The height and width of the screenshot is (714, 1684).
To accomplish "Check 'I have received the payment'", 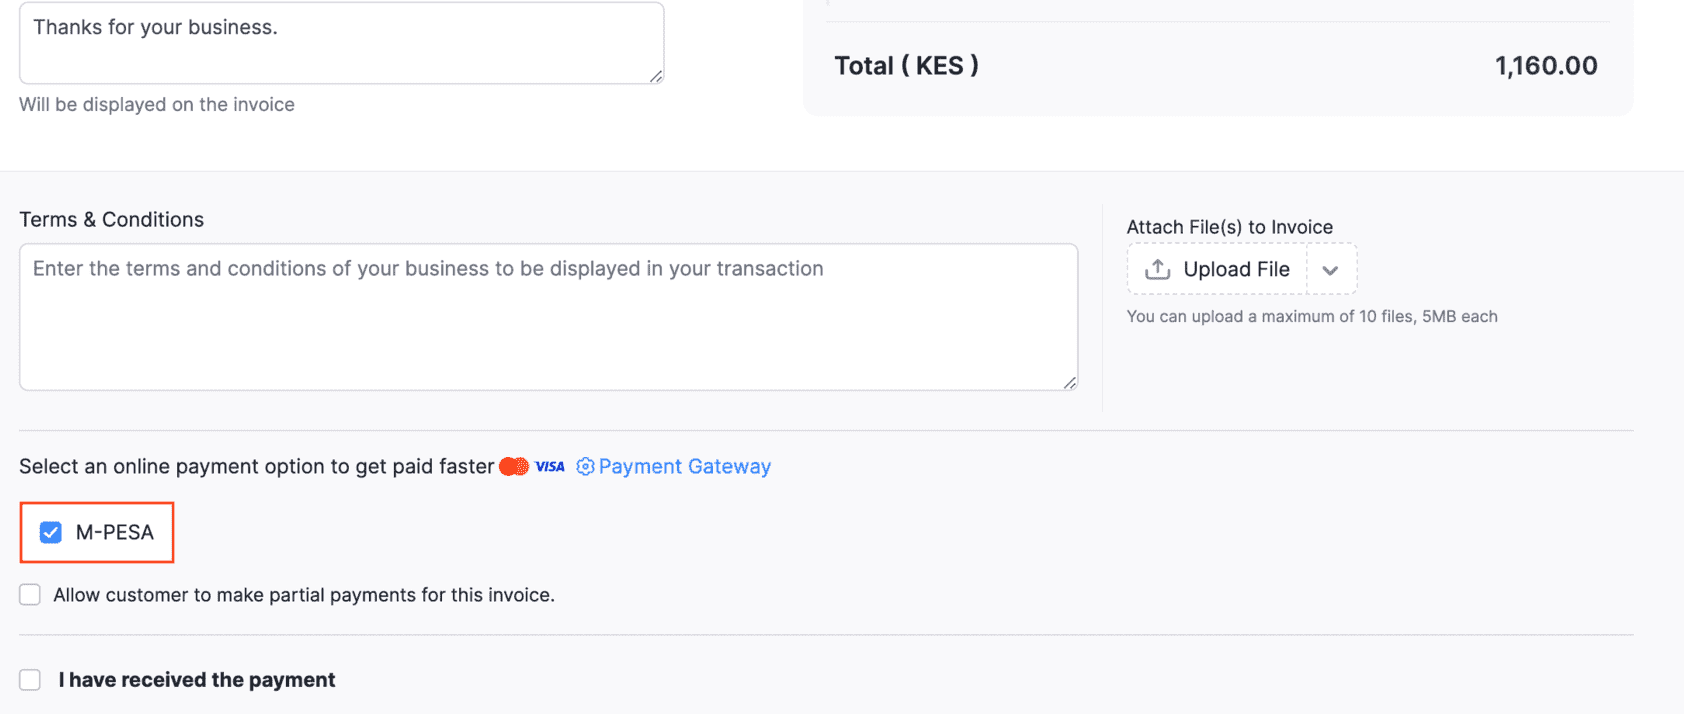I will tap(30, 679).
